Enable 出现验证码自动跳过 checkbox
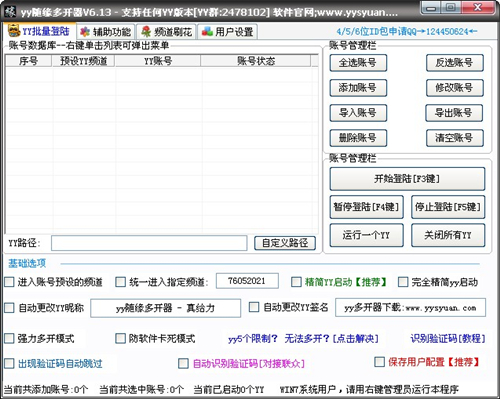500x399 pixels. 9,363
